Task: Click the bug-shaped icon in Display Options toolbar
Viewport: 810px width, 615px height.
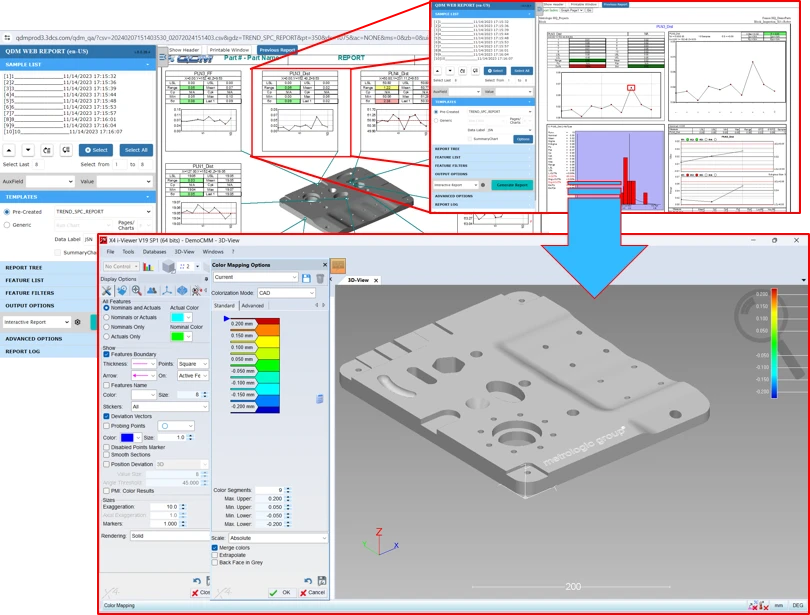Action: tap(196, 291)
